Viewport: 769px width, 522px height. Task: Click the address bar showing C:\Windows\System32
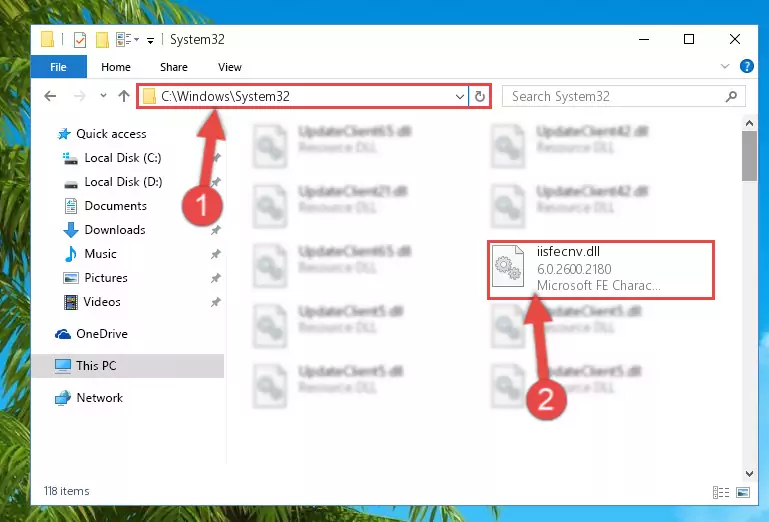[302, 96]
